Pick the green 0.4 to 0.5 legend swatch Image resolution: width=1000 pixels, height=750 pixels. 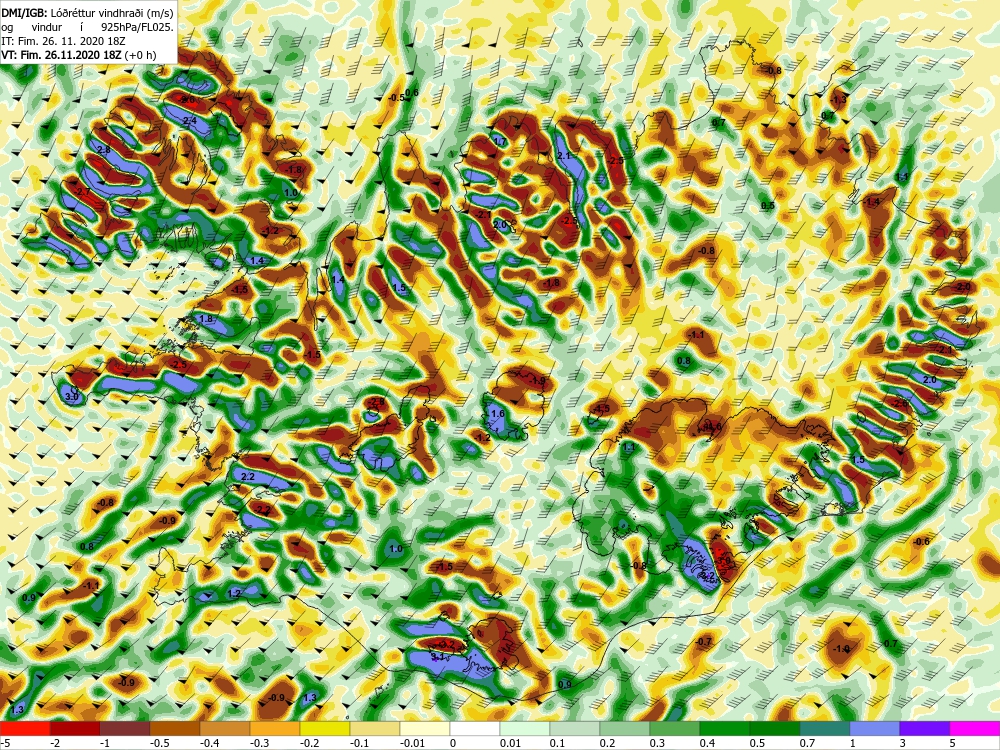point(725,728)
